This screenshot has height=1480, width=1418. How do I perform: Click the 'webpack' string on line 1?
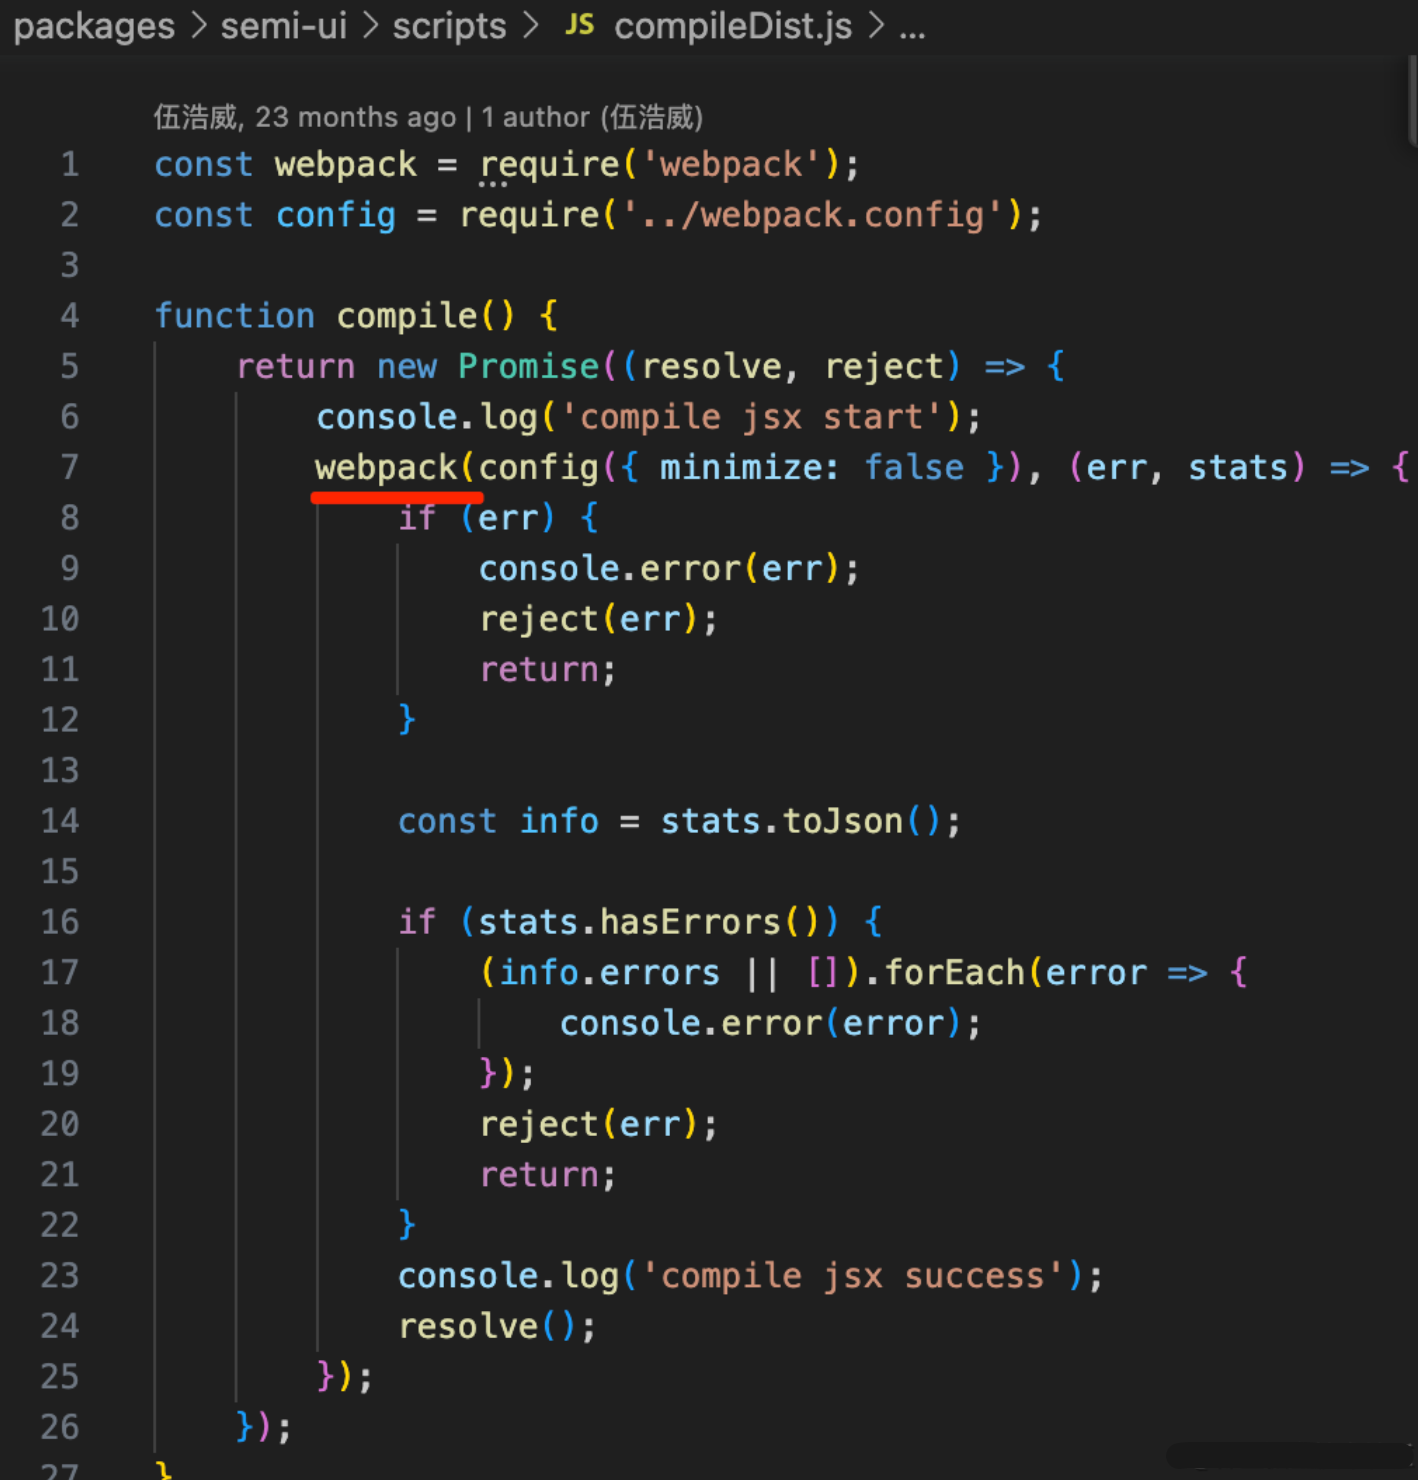(731, 164)
